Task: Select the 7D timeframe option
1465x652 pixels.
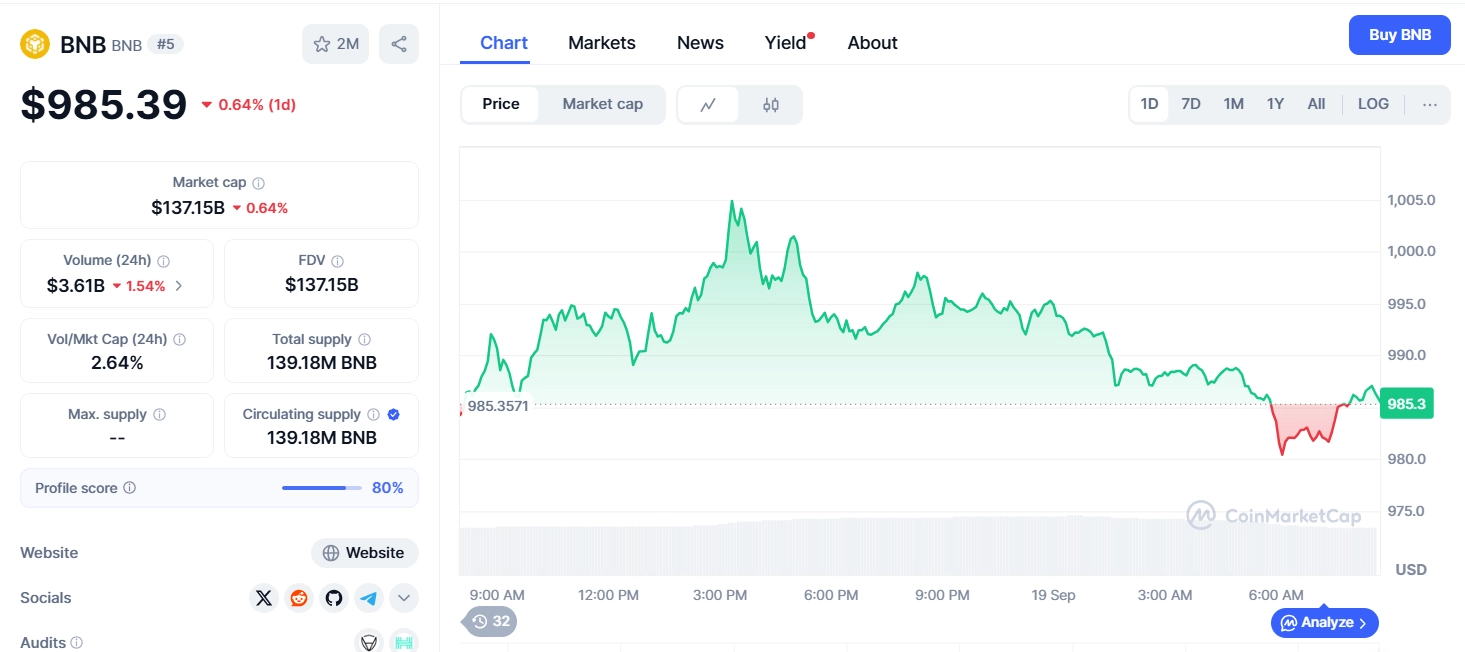Action: pos(1191,103)
